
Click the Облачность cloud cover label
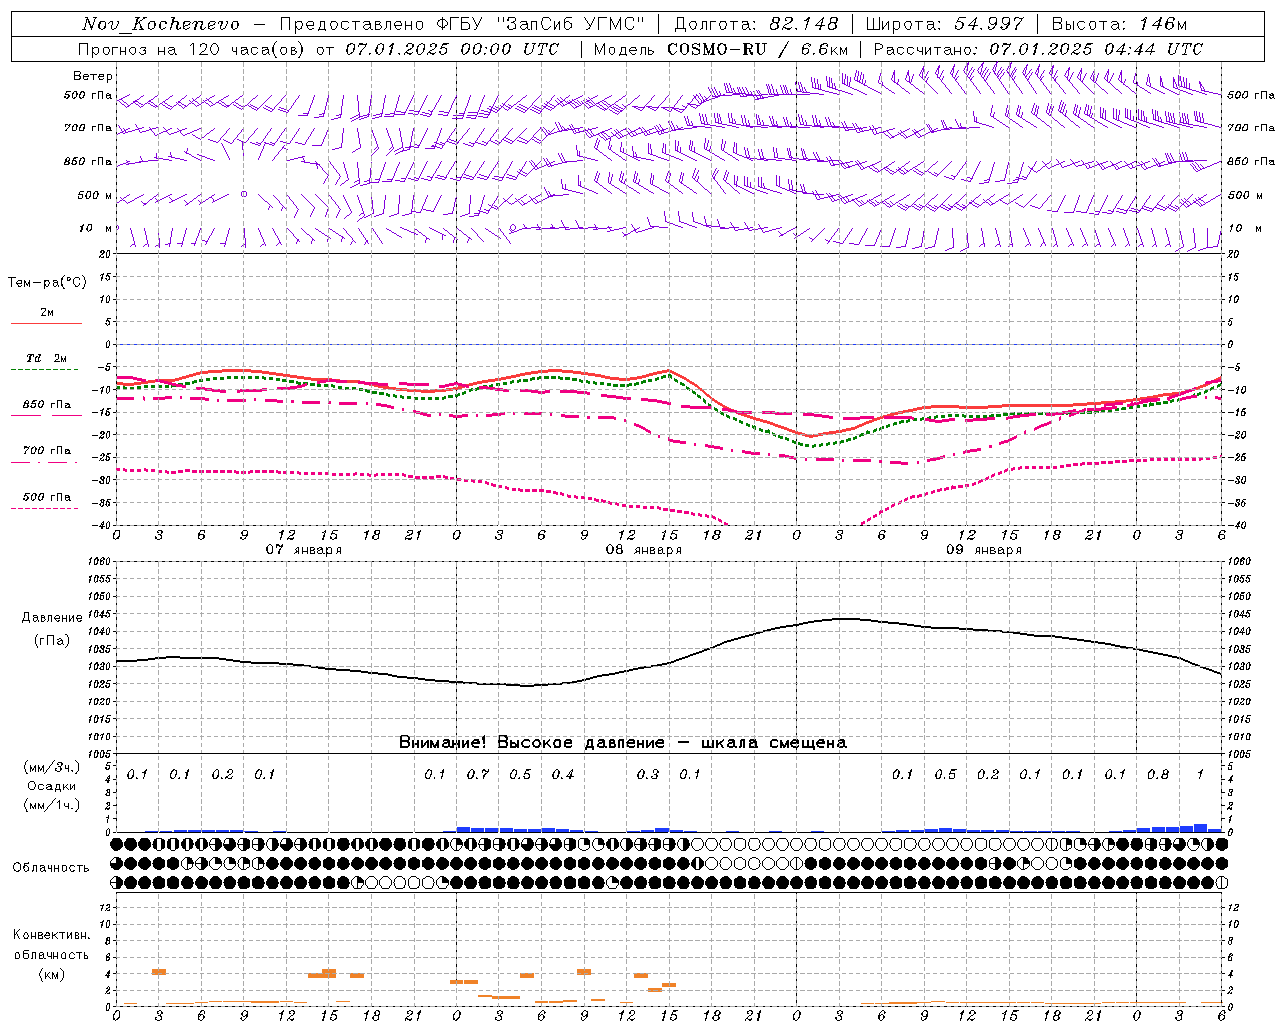[51, 868]
